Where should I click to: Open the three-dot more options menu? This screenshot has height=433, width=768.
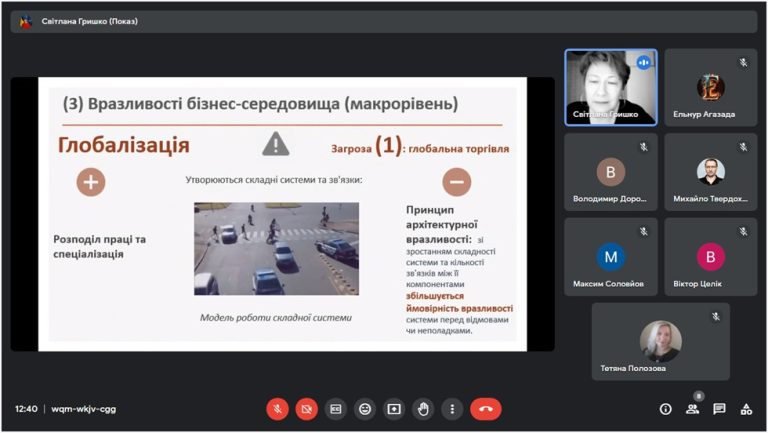point(452,409)
